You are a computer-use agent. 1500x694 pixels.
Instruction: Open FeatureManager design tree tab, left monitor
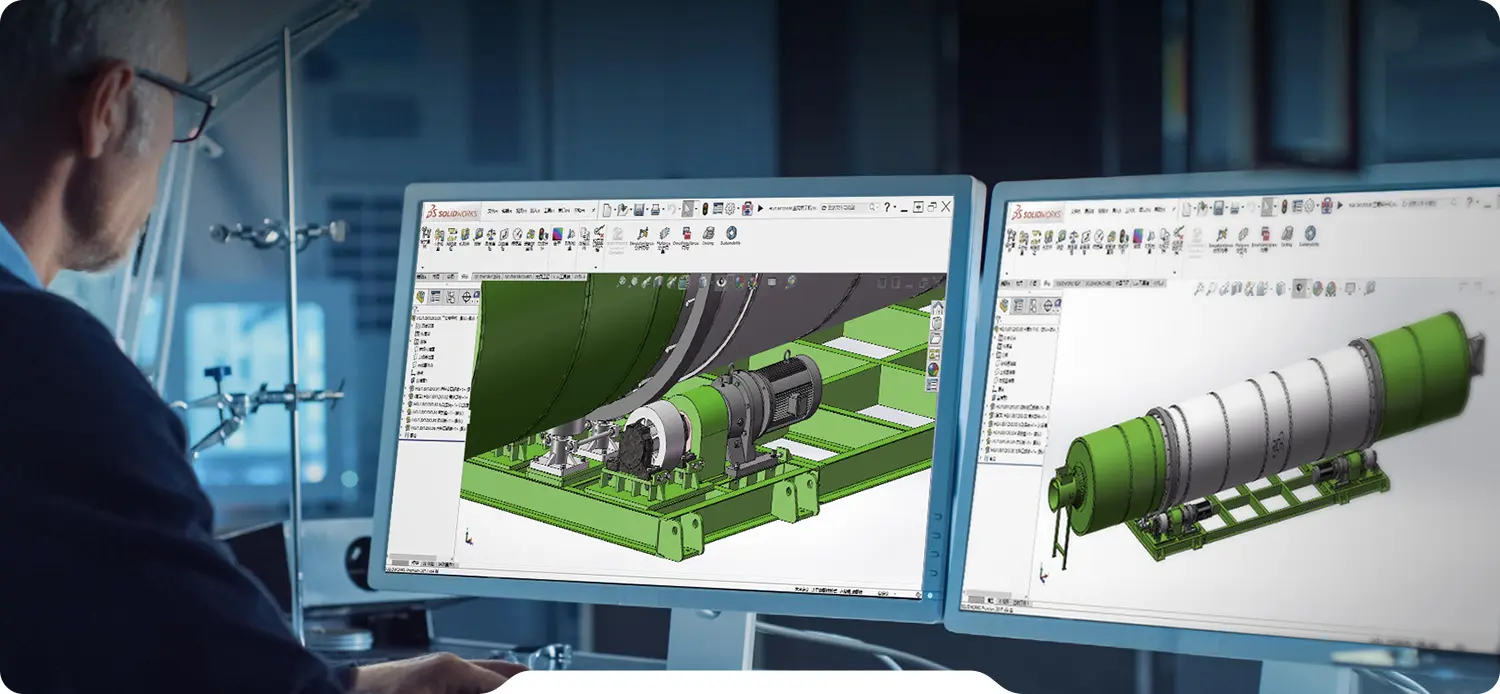point(421,297)
